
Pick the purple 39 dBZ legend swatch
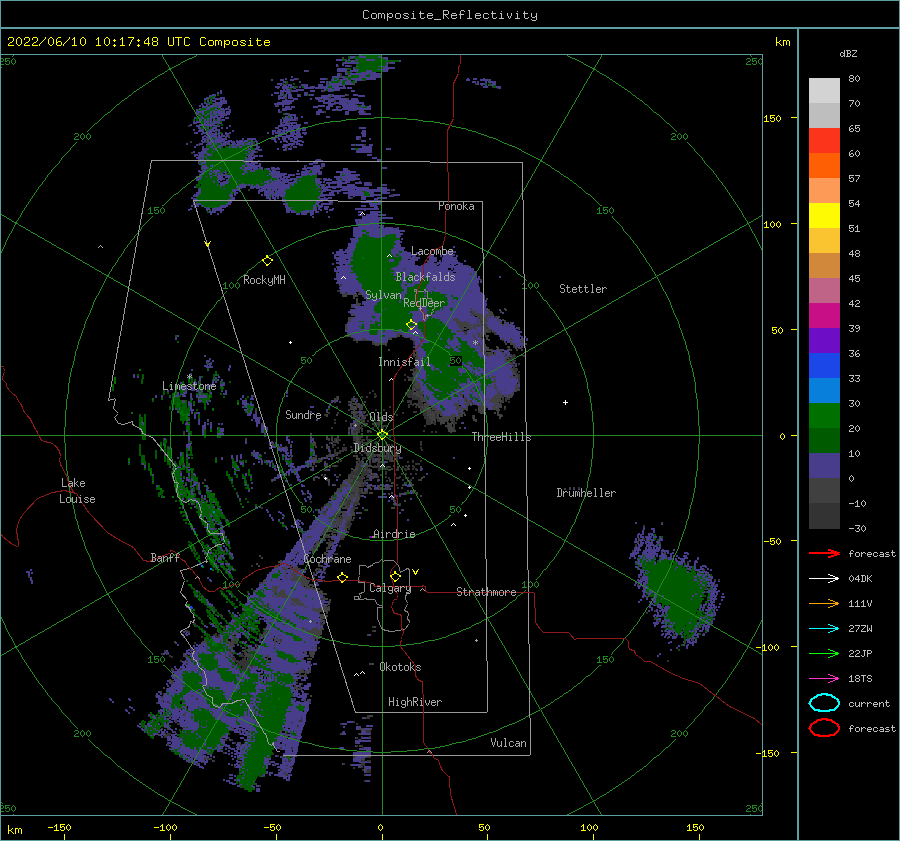pos(824,340)
